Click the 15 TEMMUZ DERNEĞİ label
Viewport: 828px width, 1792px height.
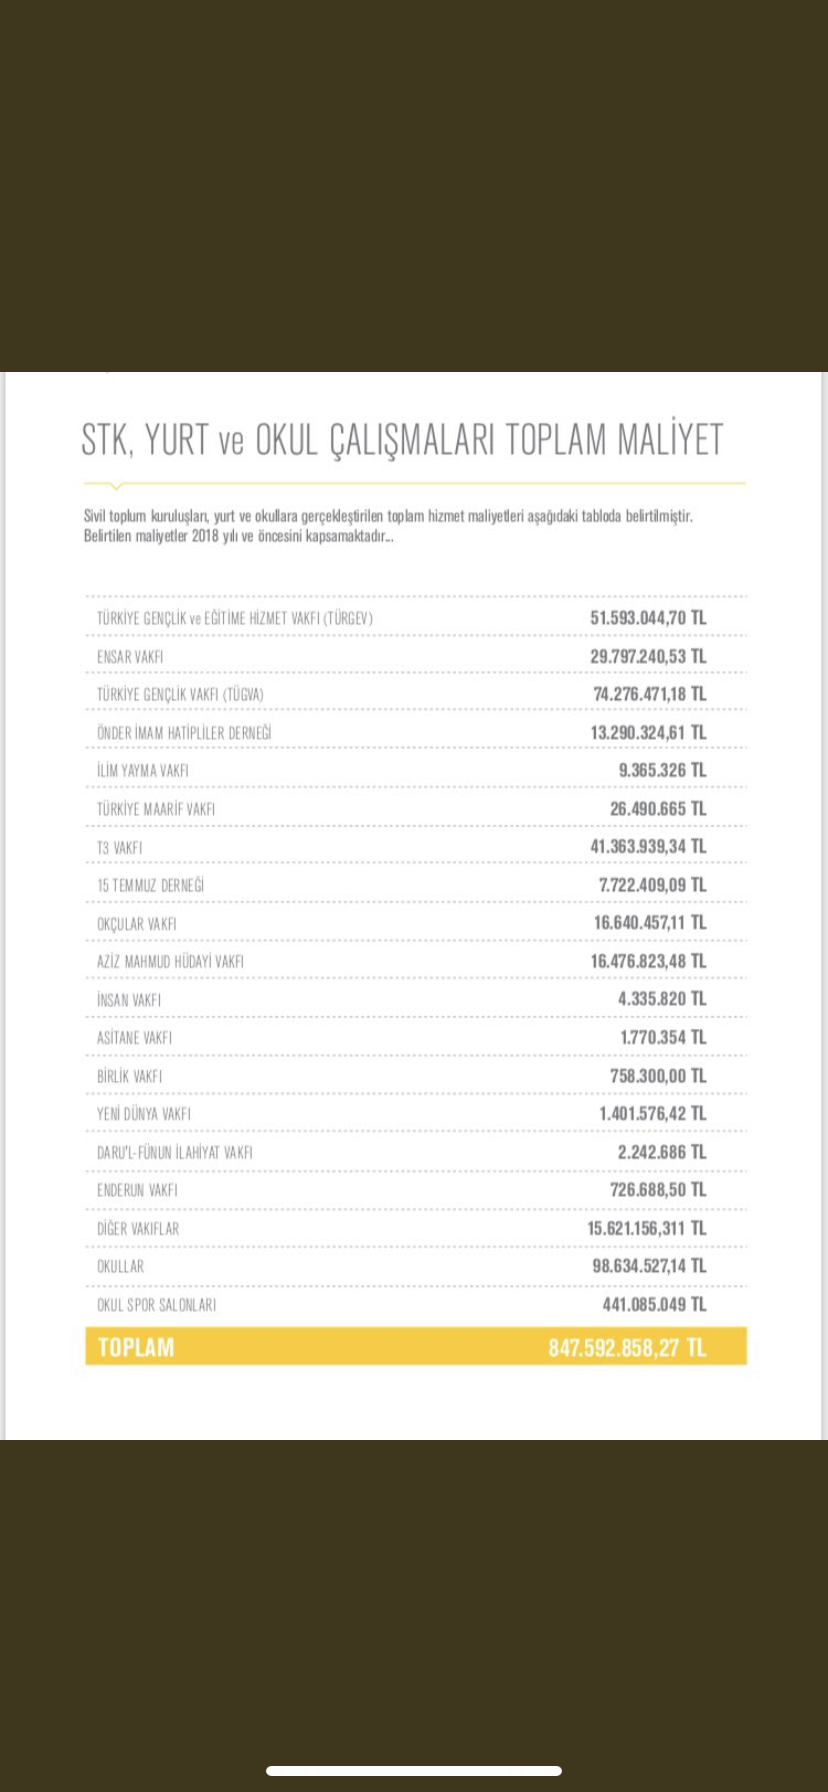tap(150, 886)
